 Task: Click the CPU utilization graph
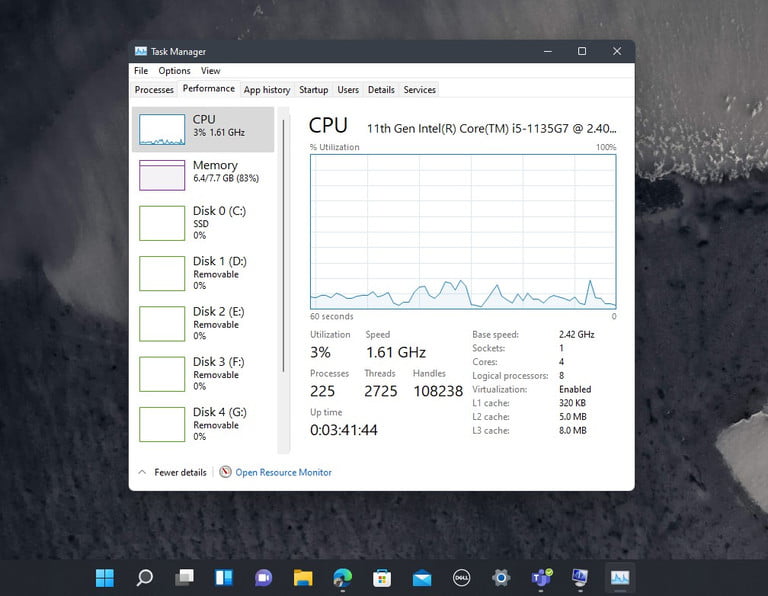463,231
